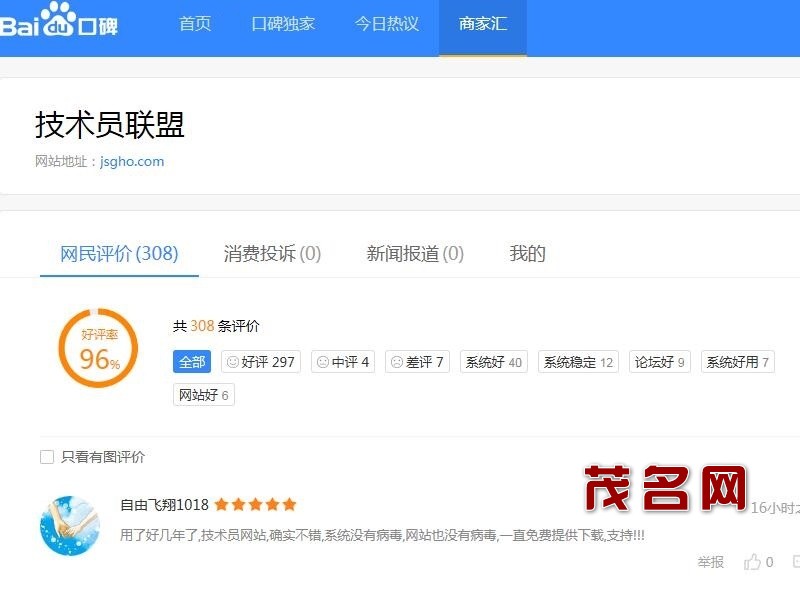Switch to the 消费投诉 tab
Viewport: 800px width, 600px height.
(x=272, y=254)
